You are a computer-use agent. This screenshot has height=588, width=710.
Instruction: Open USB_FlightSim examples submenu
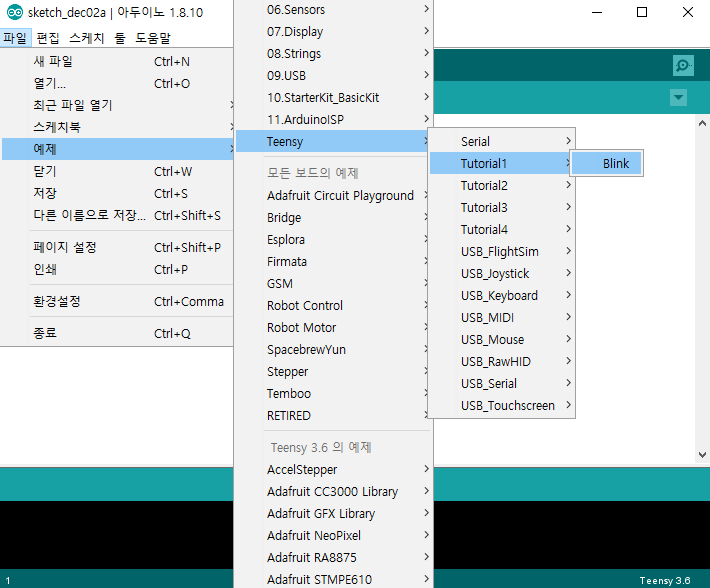point(502,251)
